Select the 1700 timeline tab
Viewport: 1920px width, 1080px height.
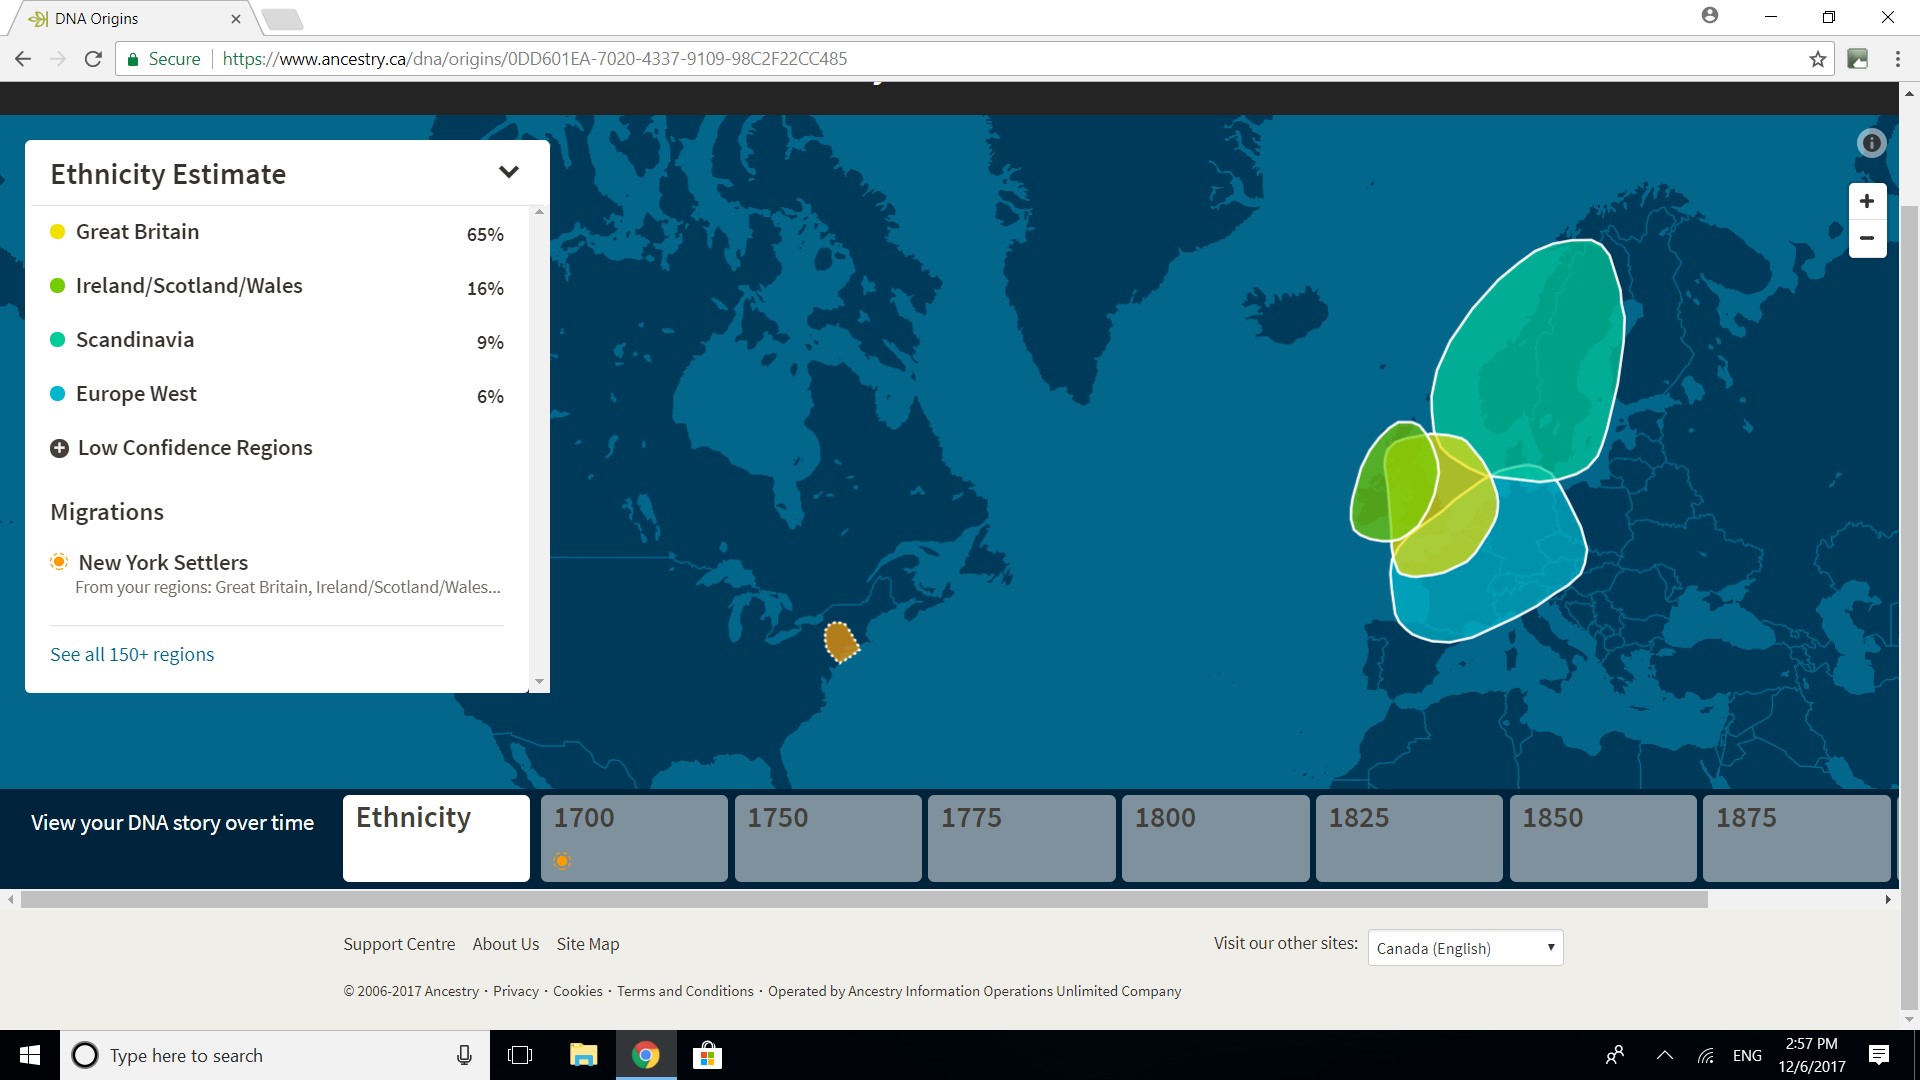633,837
